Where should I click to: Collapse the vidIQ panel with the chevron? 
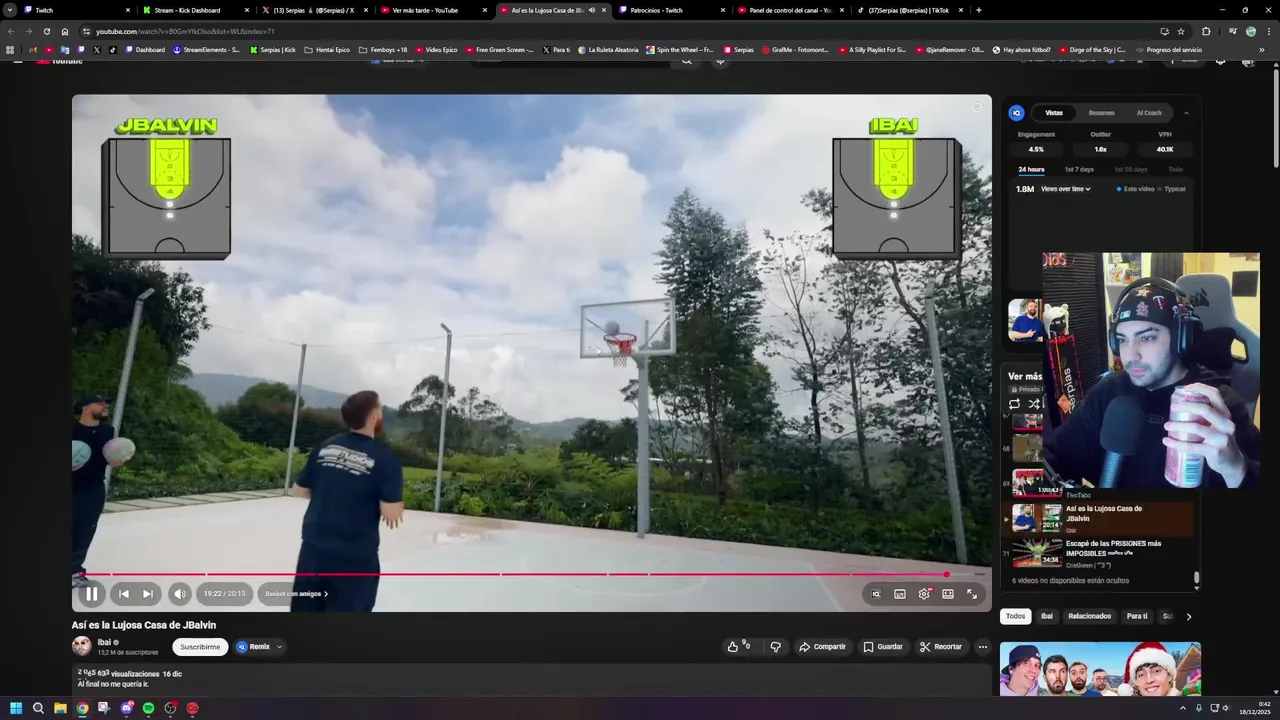pos(1186,113)
